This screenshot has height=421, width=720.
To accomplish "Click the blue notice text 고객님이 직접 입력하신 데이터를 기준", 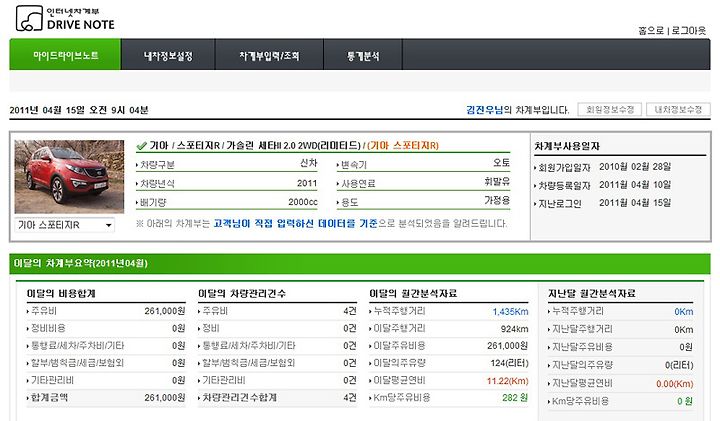I will tap(295, 224).
